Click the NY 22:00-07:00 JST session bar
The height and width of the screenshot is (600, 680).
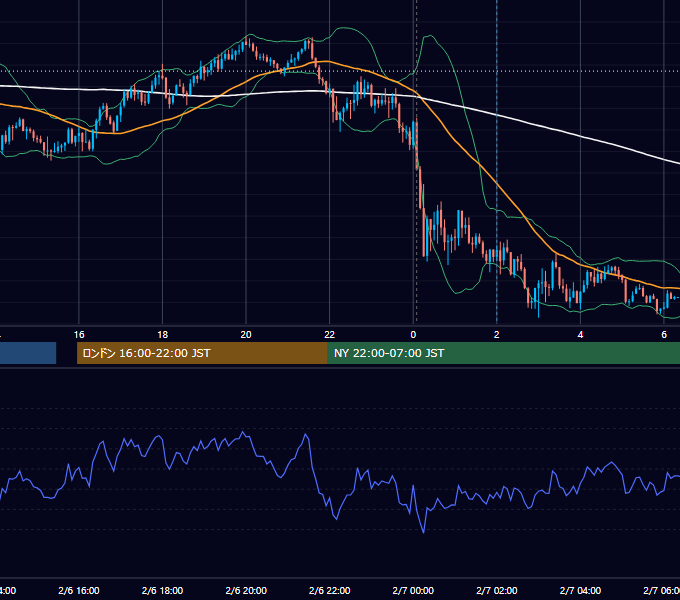(x=503, y=353)
